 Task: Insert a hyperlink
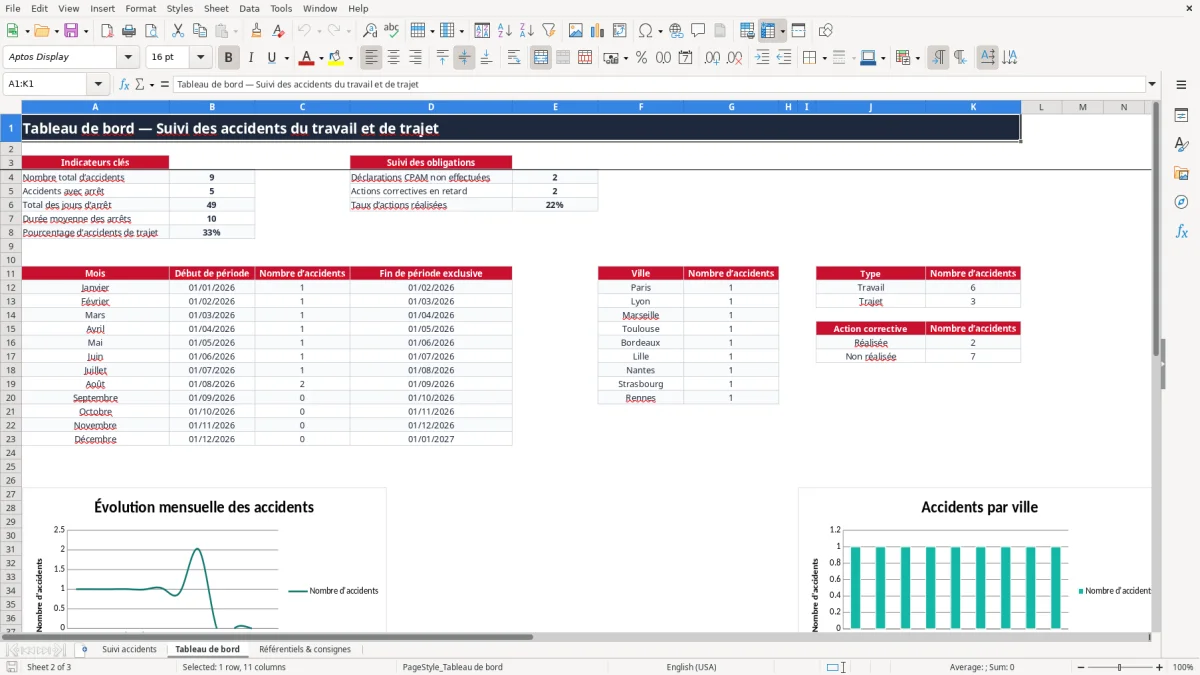coord(676,31)
